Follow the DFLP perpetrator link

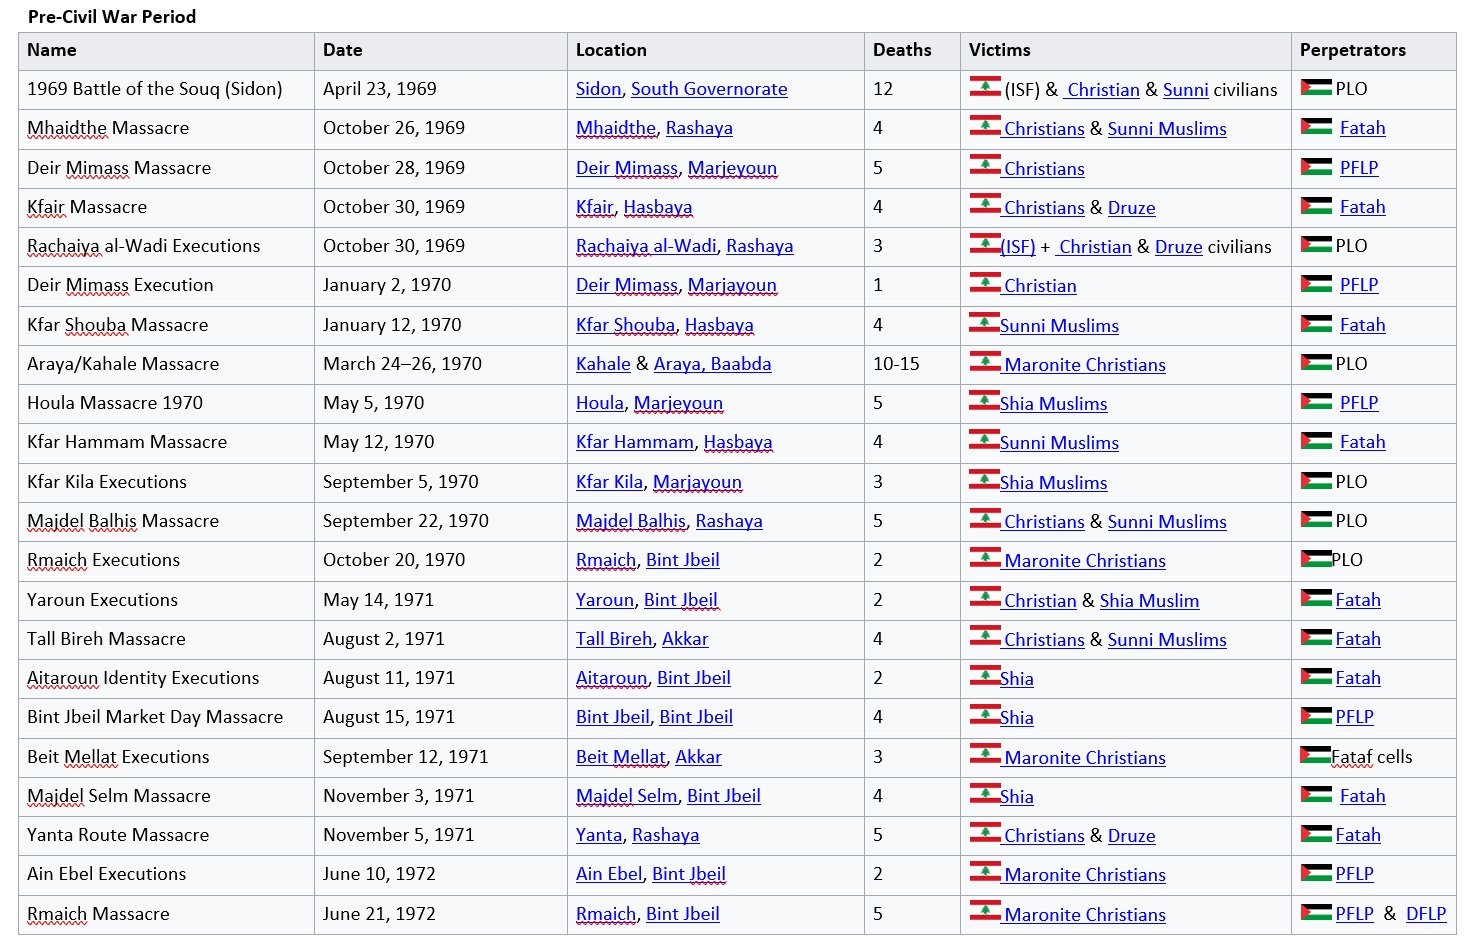pyautogui.click(x=1426, y=914)
